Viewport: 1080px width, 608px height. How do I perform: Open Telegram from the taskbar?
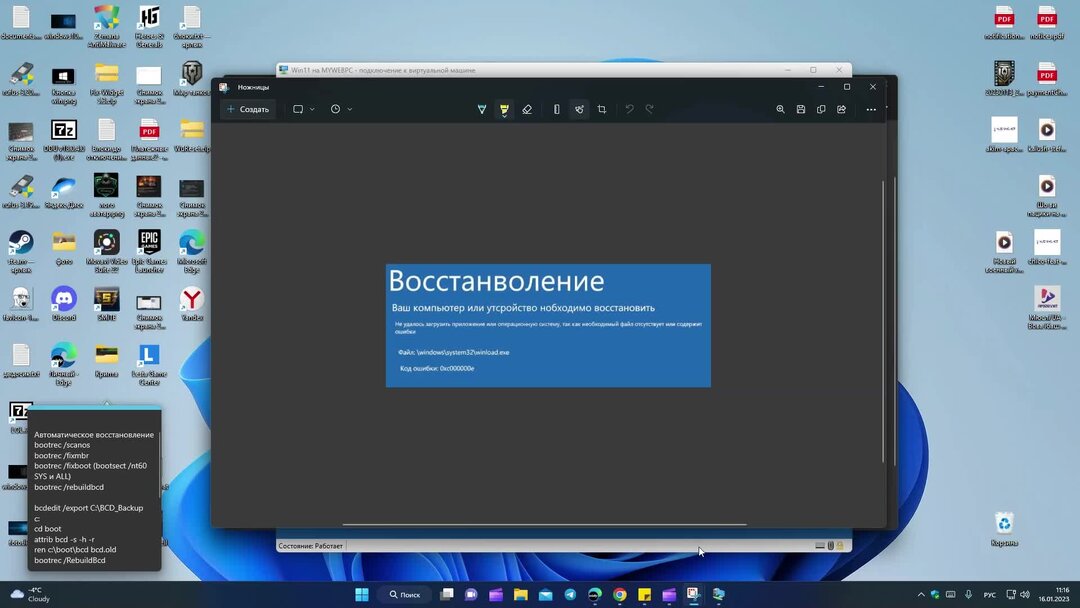570,594
